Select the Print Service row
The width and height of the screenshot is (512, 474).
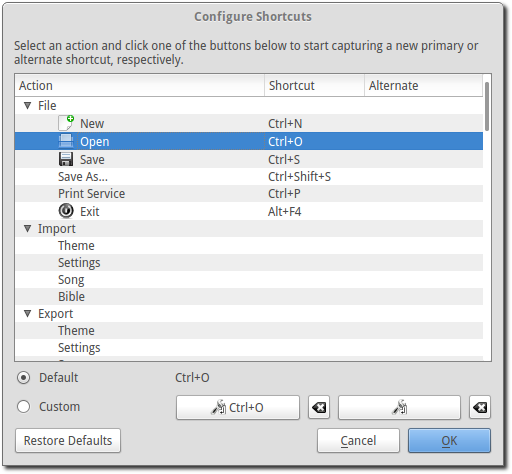point(249,193)
